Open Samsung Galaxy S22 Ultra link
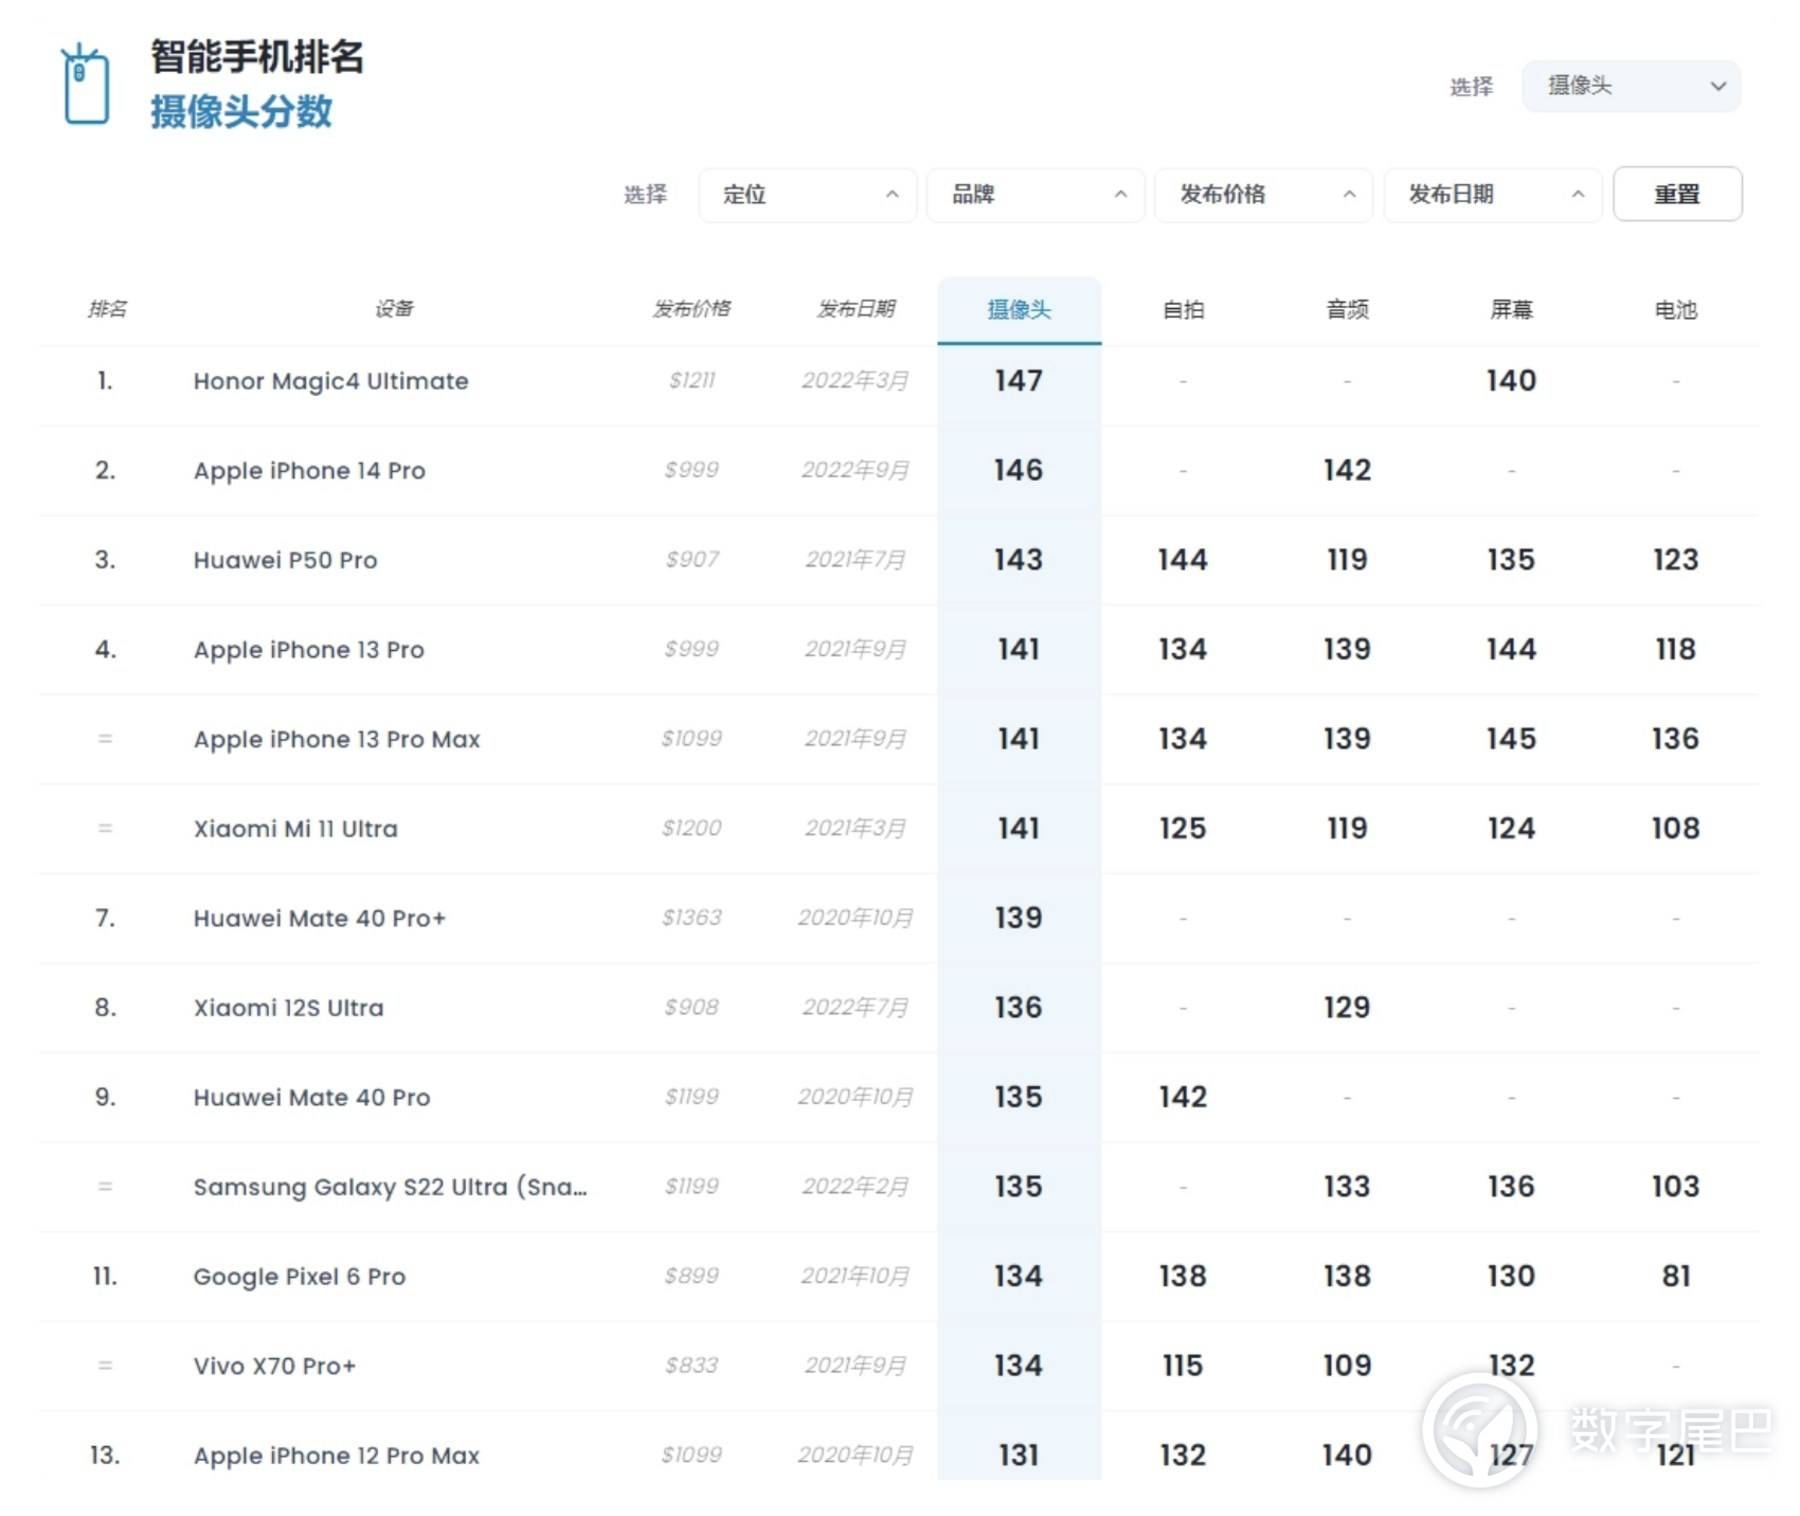 390,1187
